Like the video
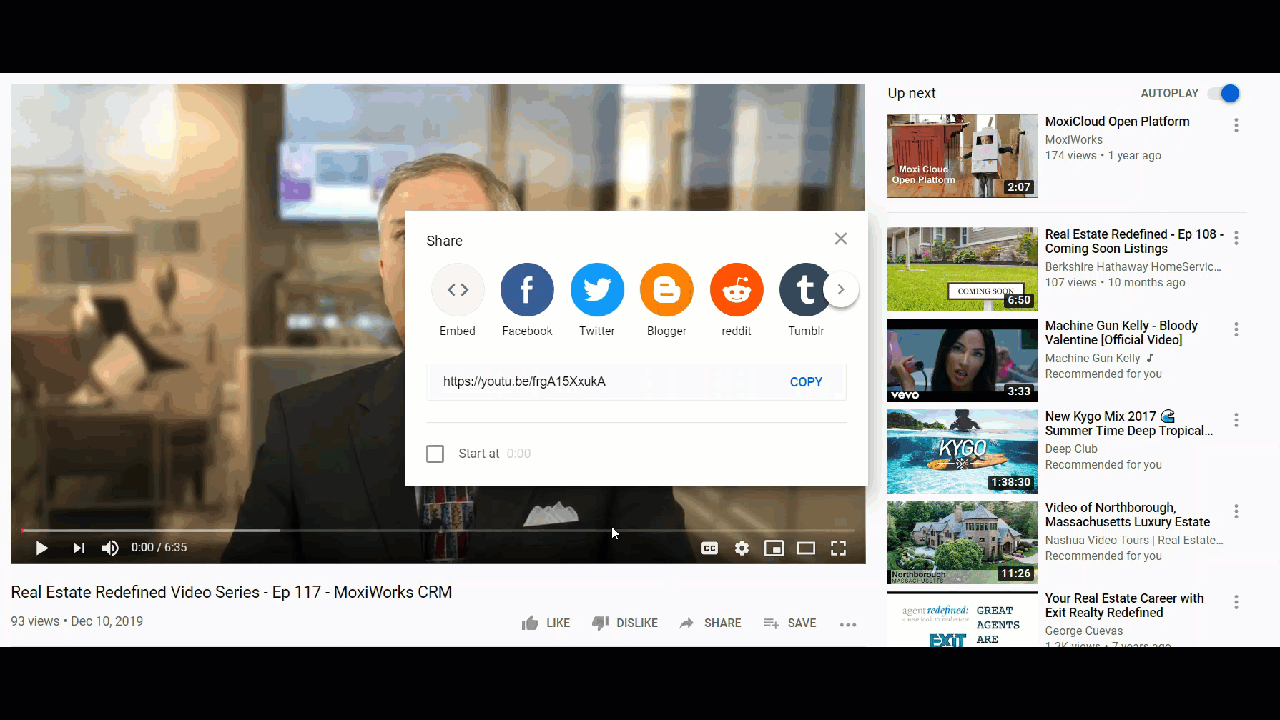This screenshot has width=1280, height=720. (546, 623)
